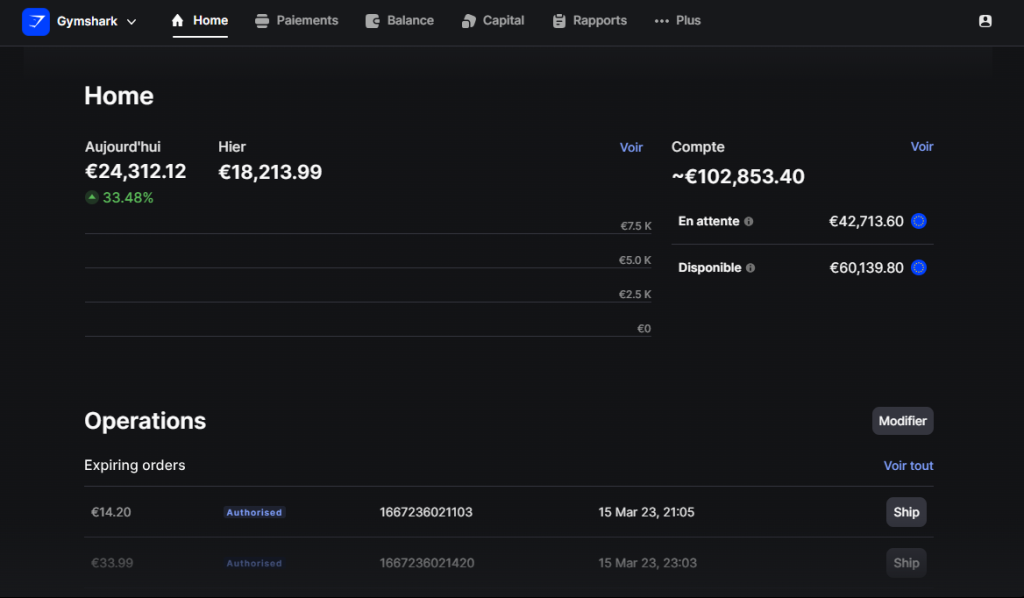The width and height of the screenshot is (1024, 598).
Task: Open the user account profile icon
Action: [x=985, y=21]
